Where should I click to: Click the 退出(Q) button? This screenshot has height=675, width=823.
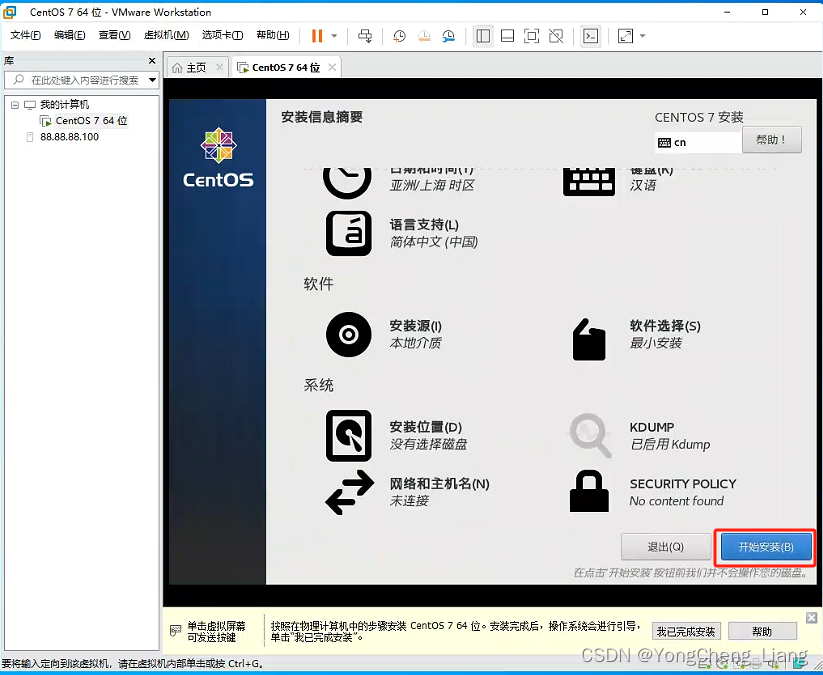pos(666,547)
